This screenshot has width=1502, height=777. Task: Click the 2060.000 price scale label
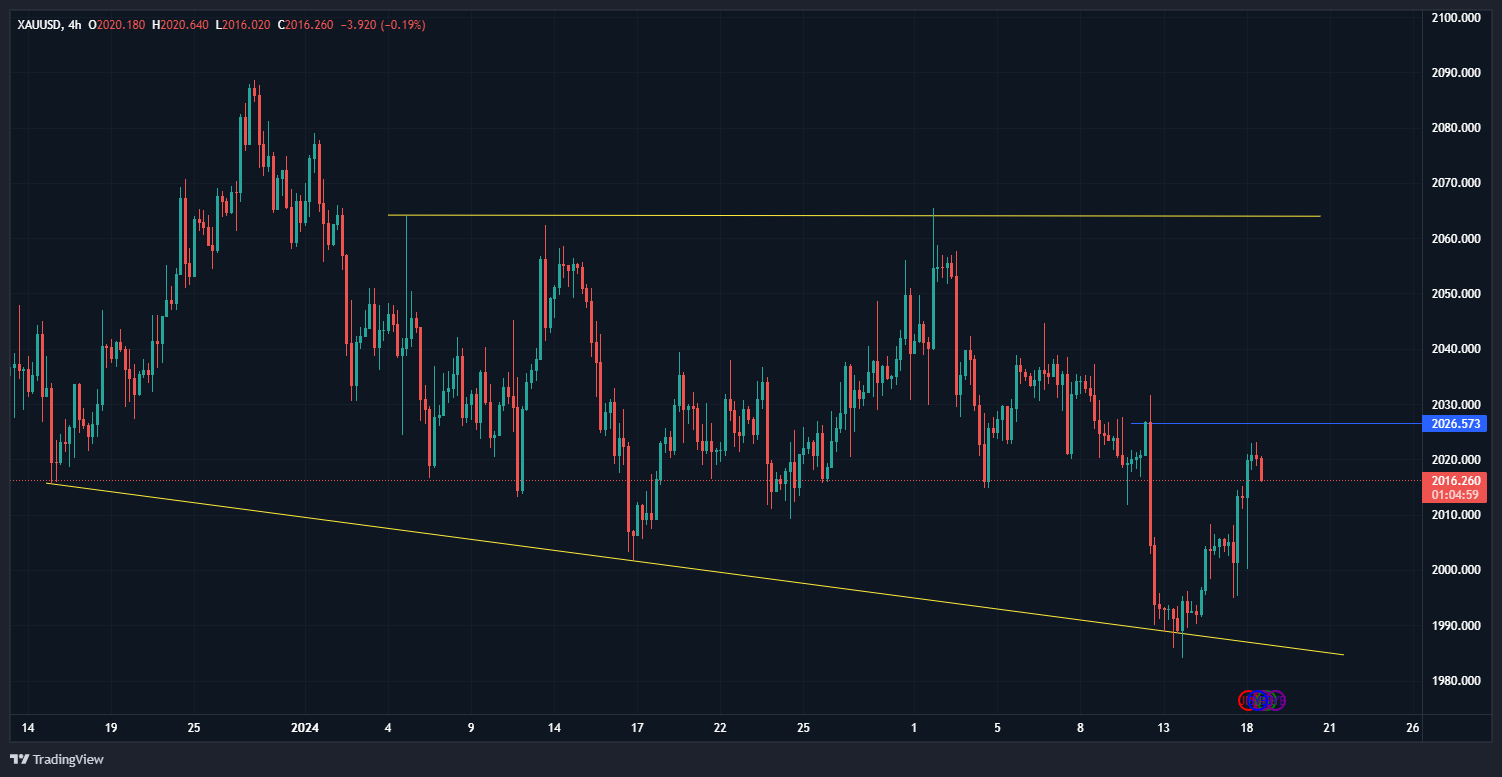[x=1454, y=239]
